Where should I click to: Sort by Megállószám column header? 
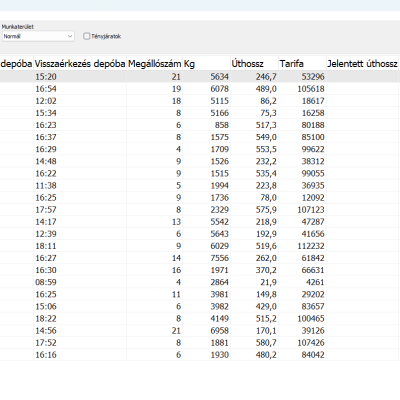click(155, 64)
